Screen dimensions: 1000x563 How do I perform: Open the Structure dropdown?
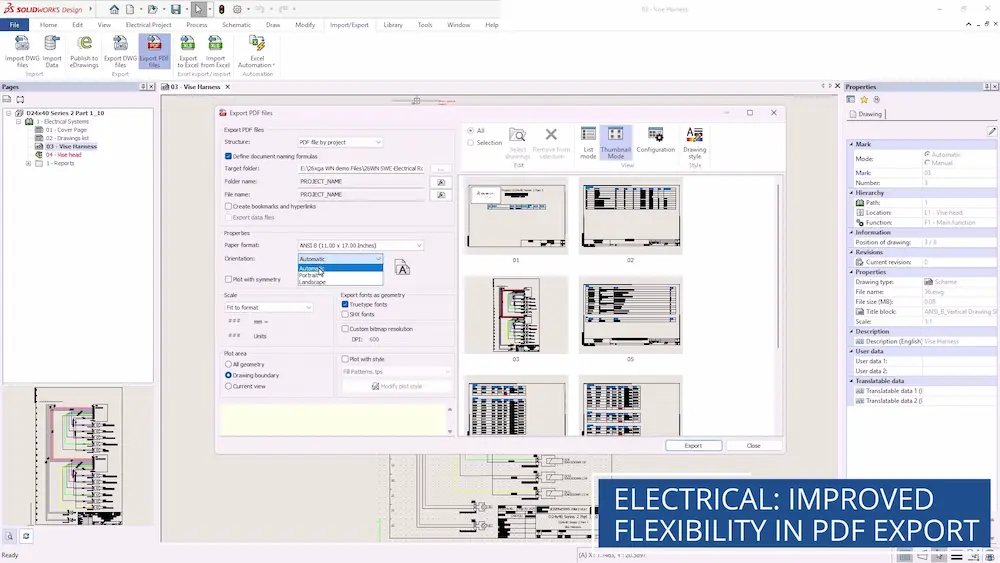tap(340, 142)
